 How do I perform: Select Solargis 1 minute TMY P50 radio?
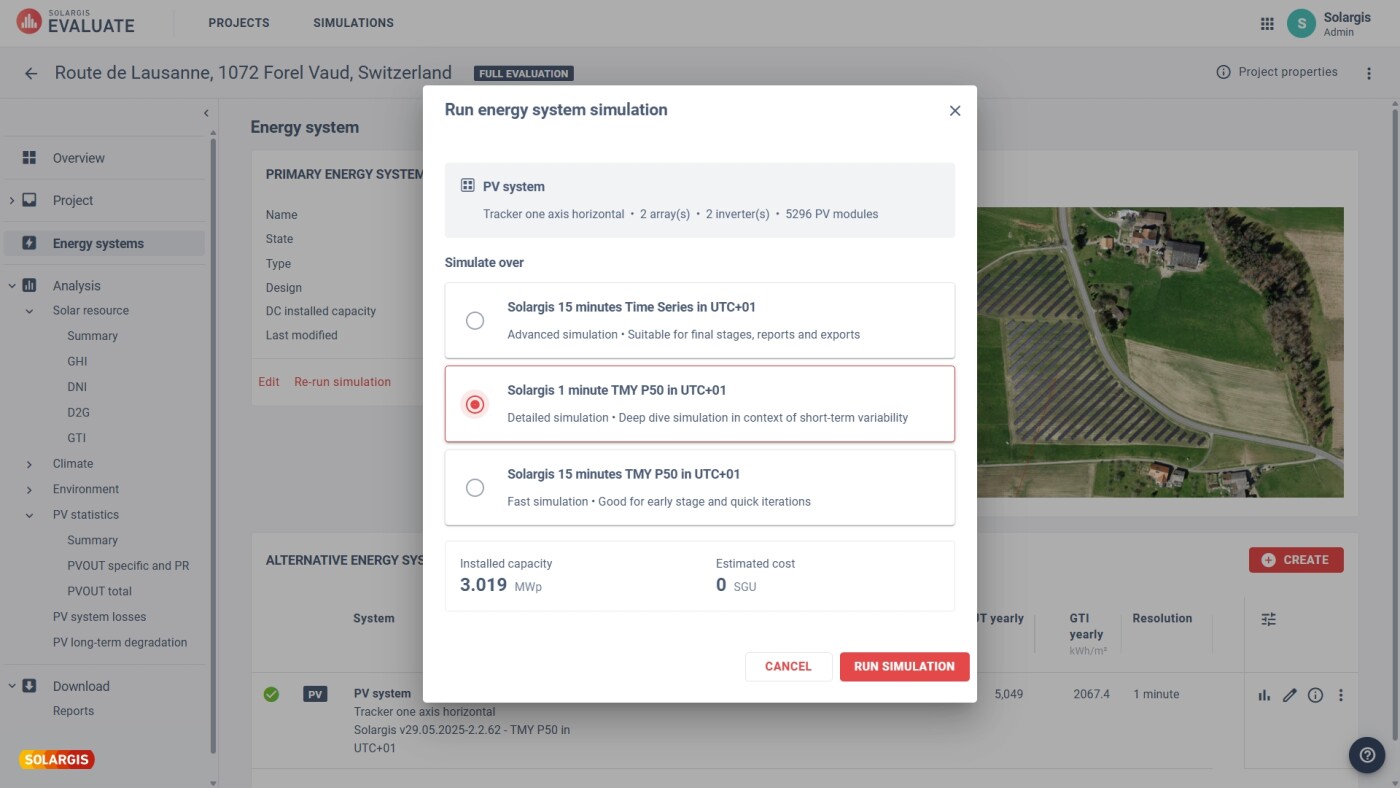click(x=475, y=404)
